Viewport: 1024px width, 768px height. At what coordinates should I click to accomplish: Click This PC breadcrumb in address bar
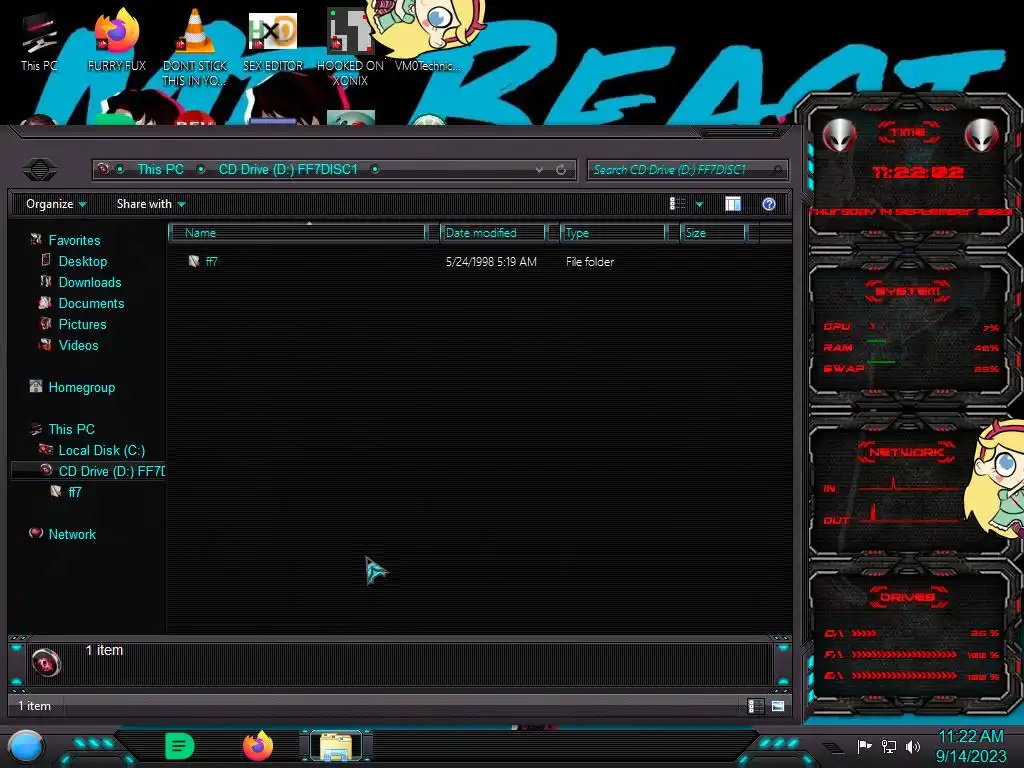[x=161, y=170]
